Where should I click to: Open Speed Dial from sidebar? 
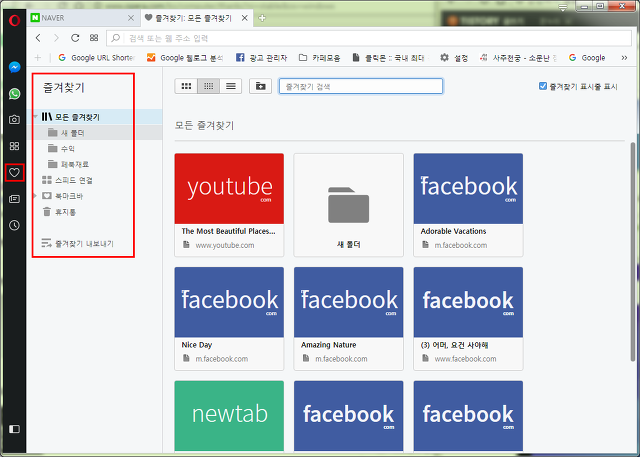tap(14, 146)
